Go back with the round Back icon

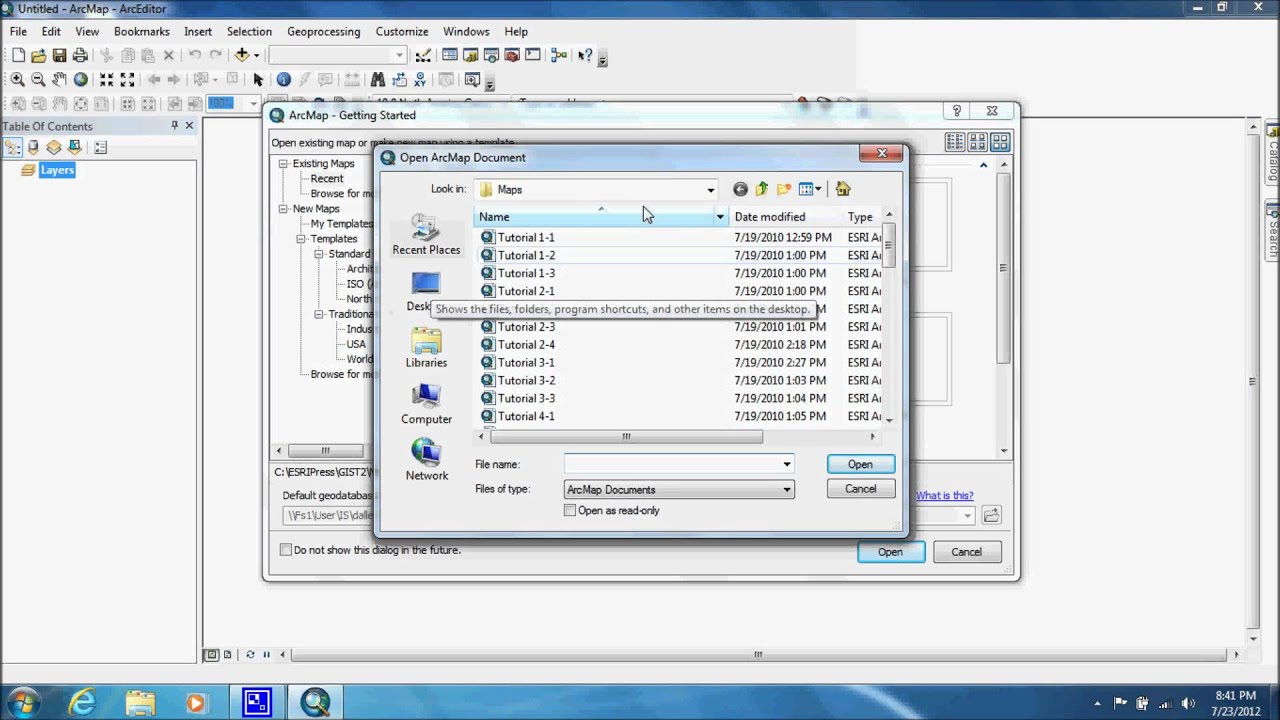click(x=740, y=189)
